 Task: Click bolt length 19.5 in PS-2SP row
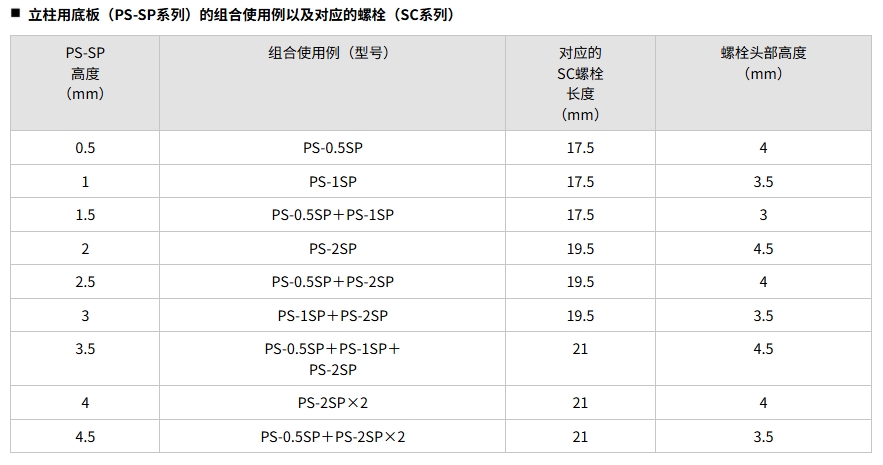tap(580, 249)
